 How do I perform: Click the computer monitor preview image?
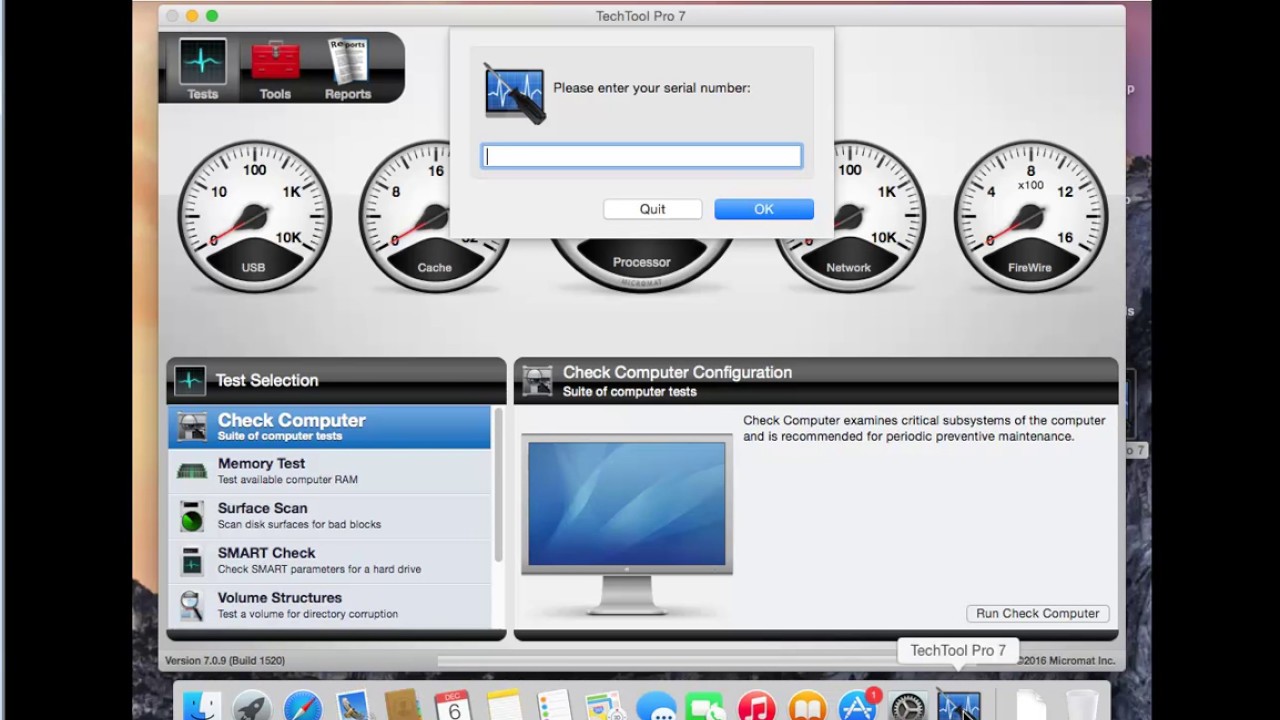tap(627, 523)
